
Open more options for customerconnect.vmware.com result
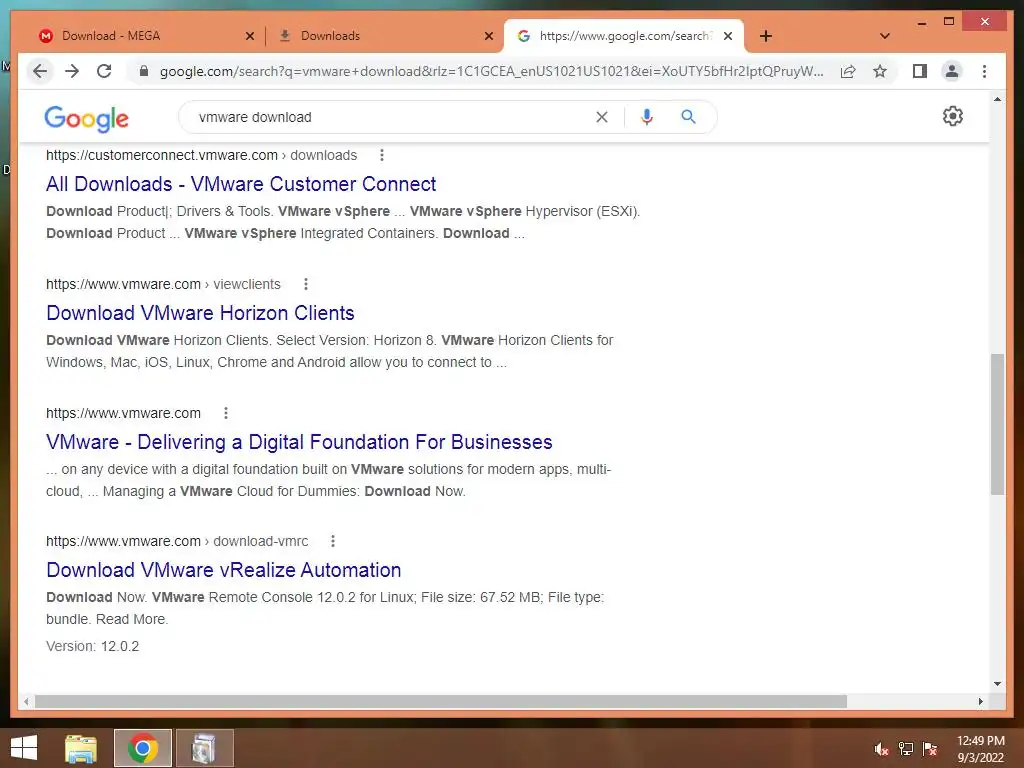tap(382, 155)
